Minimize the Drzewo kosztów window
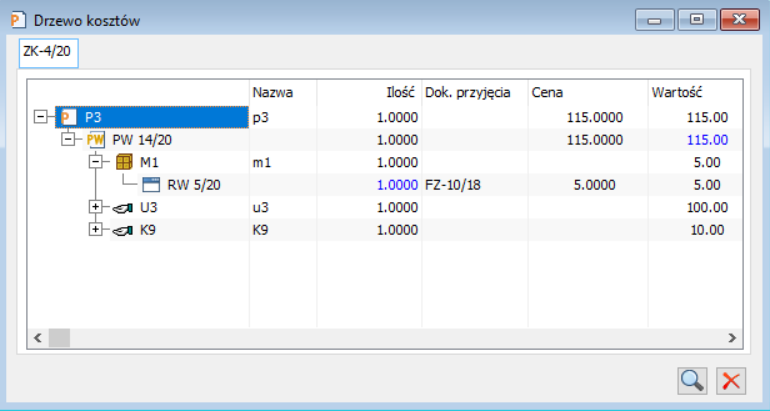The width and height of the screenshot is (770, 411). point(655,20)
